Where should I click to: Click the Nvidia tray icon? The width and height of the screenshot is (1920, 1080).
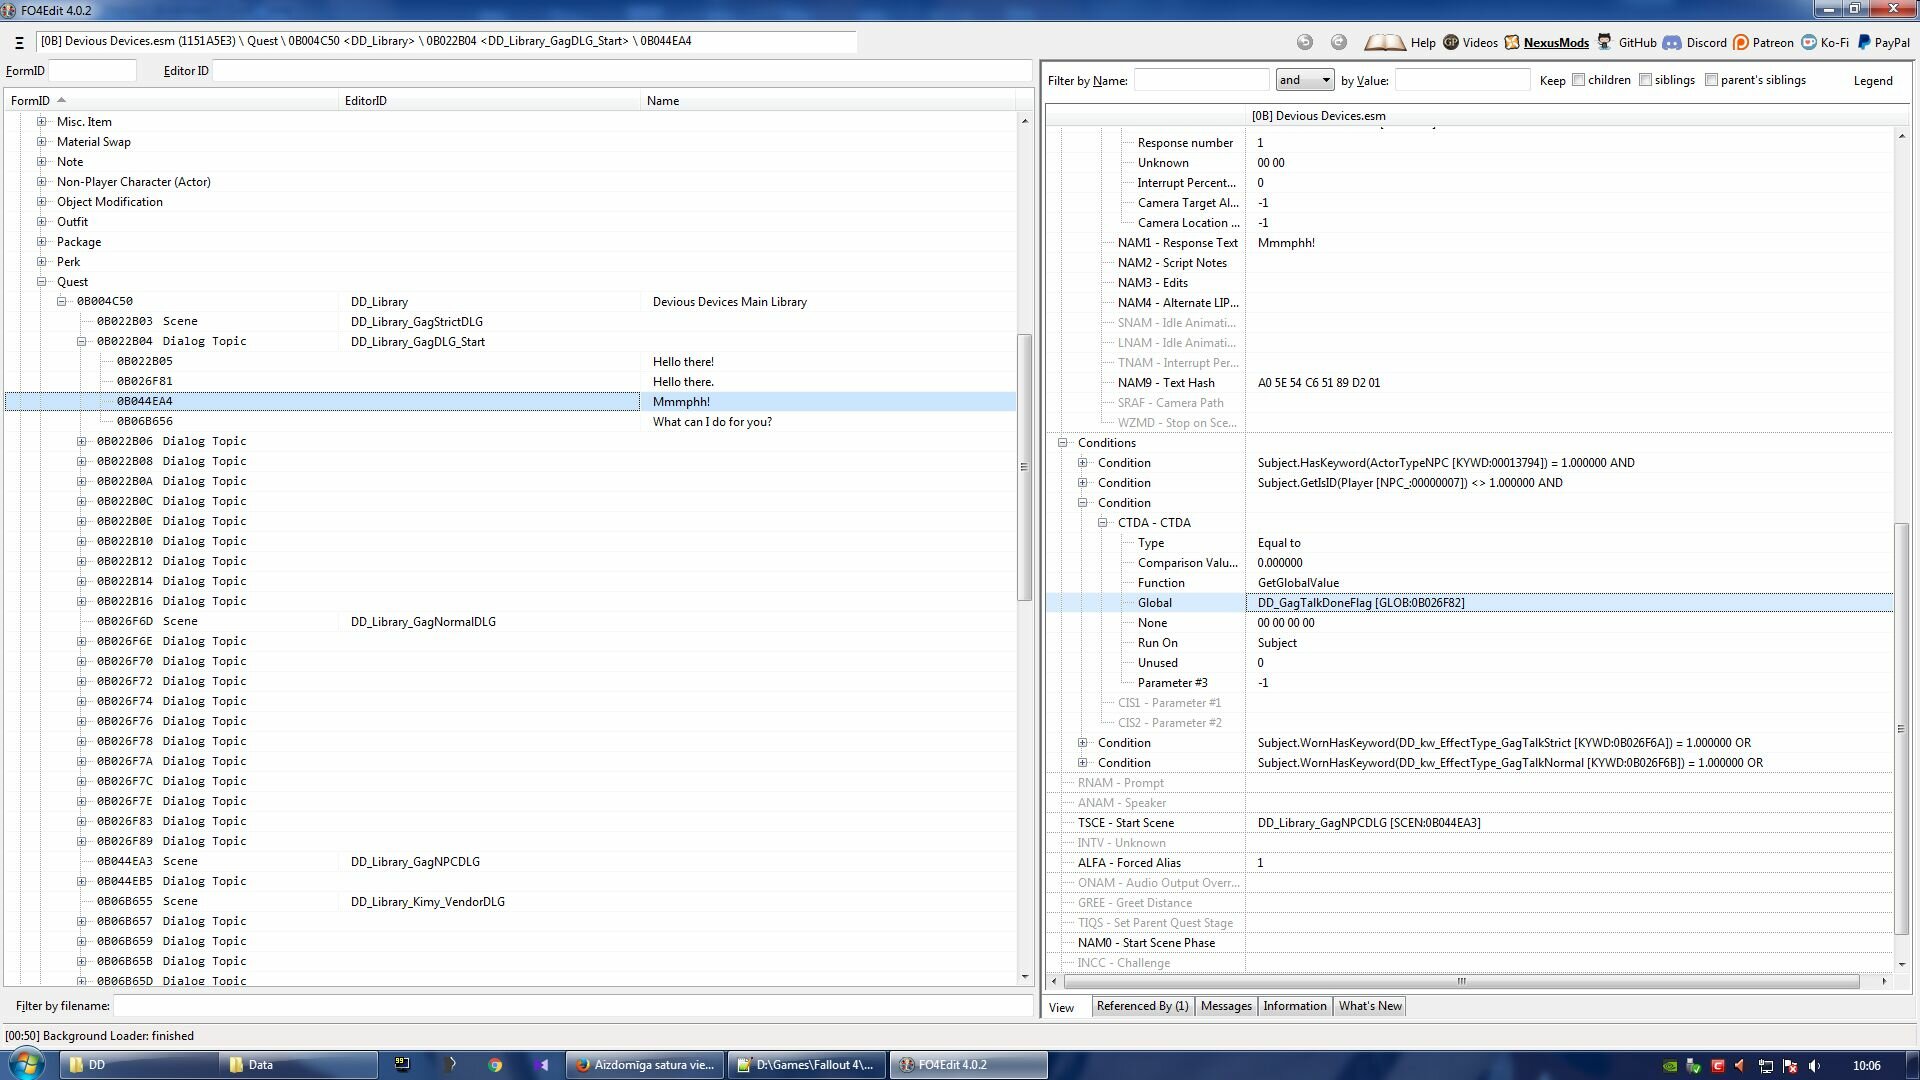click(x=1669, y=1066)
